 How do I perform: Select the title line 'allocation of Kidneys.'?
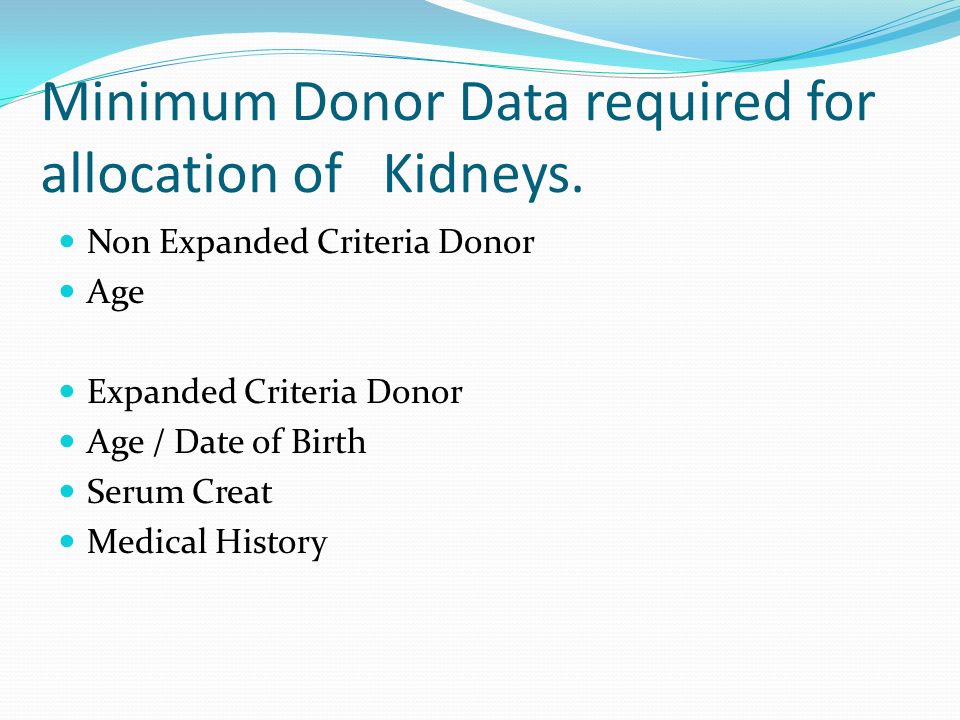(x=312, y=174)
